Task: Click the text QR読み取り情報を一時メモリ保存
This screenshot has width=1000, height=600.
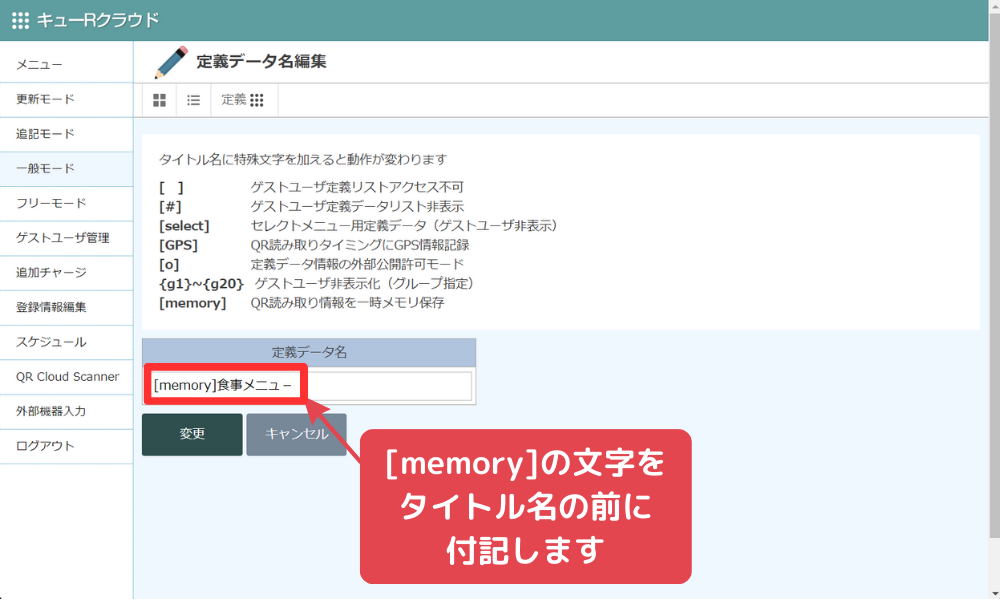Action: pos(348,303)
